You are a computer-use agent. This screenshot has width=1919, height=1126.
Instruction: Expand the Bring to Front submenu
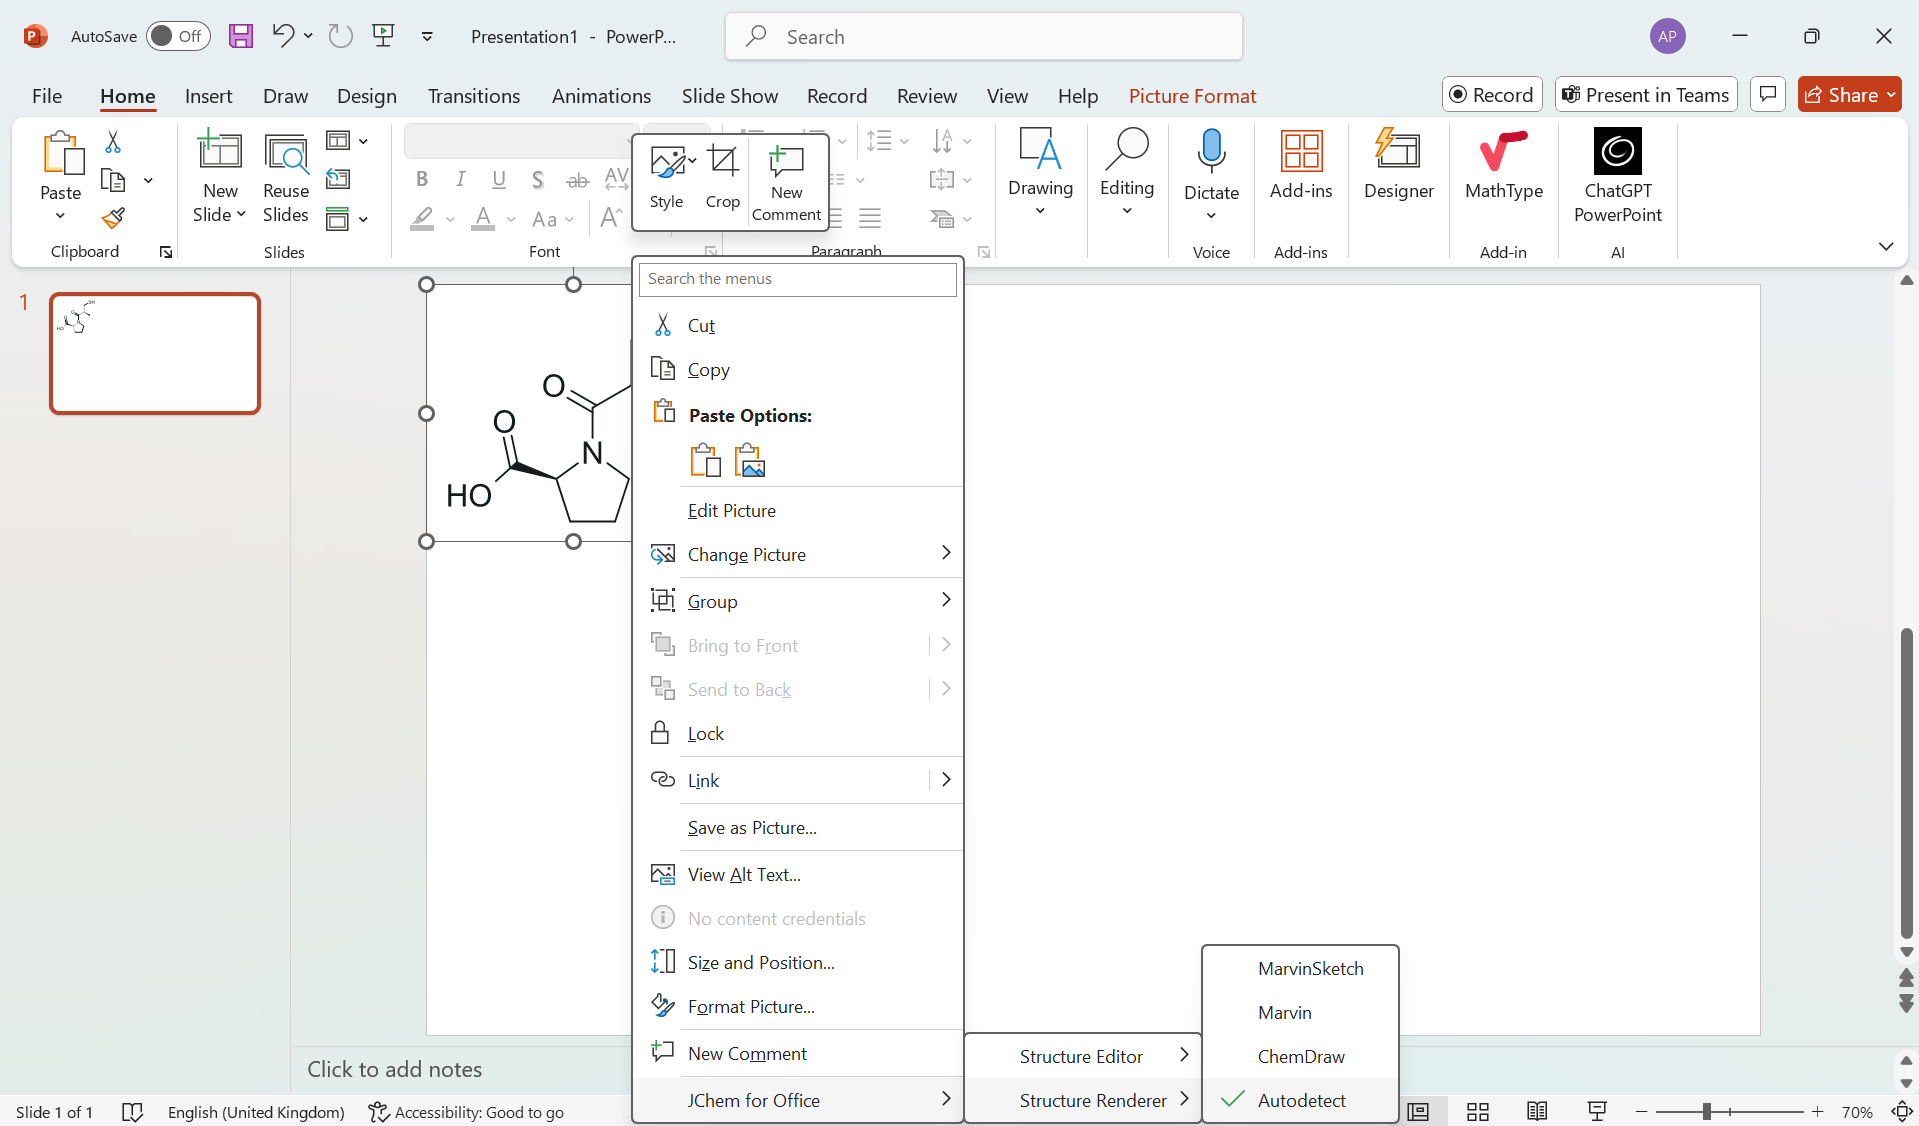[x=944, y=644]
